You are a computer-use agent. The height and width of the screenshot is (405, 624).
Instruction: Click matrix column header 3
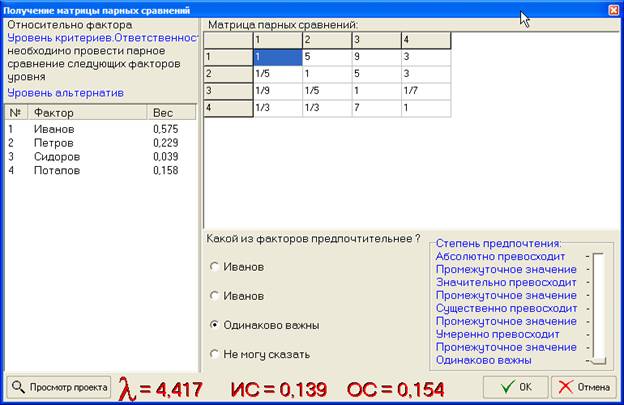(x=376, y=40)
